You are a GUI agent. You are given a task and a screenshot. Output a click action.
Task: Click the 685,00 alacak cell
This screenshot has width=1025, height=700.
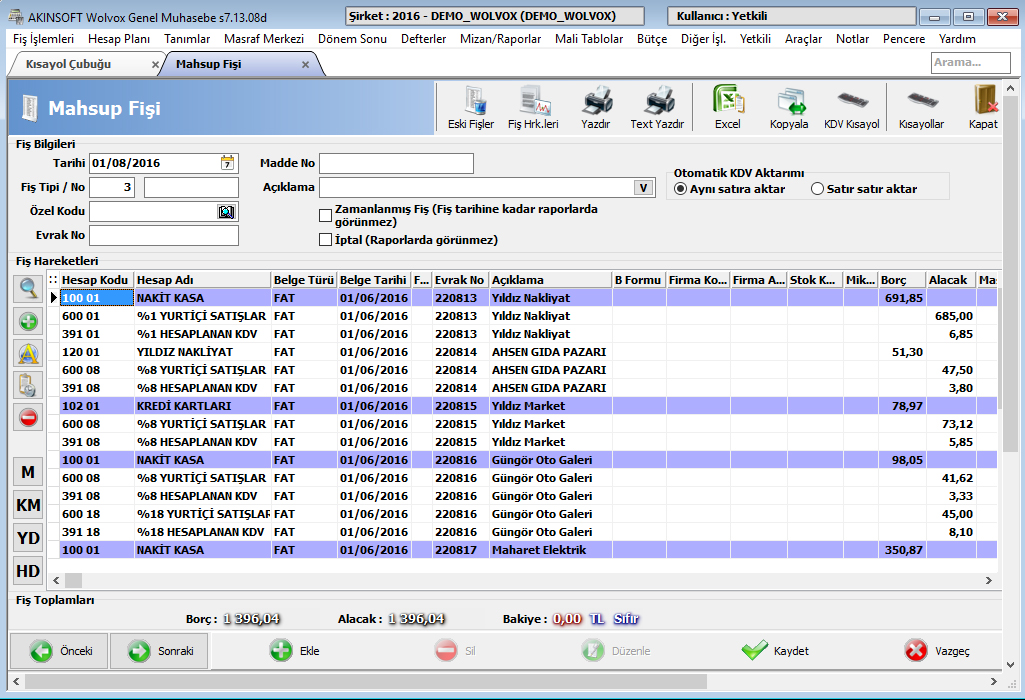click(x=952, y=316)
